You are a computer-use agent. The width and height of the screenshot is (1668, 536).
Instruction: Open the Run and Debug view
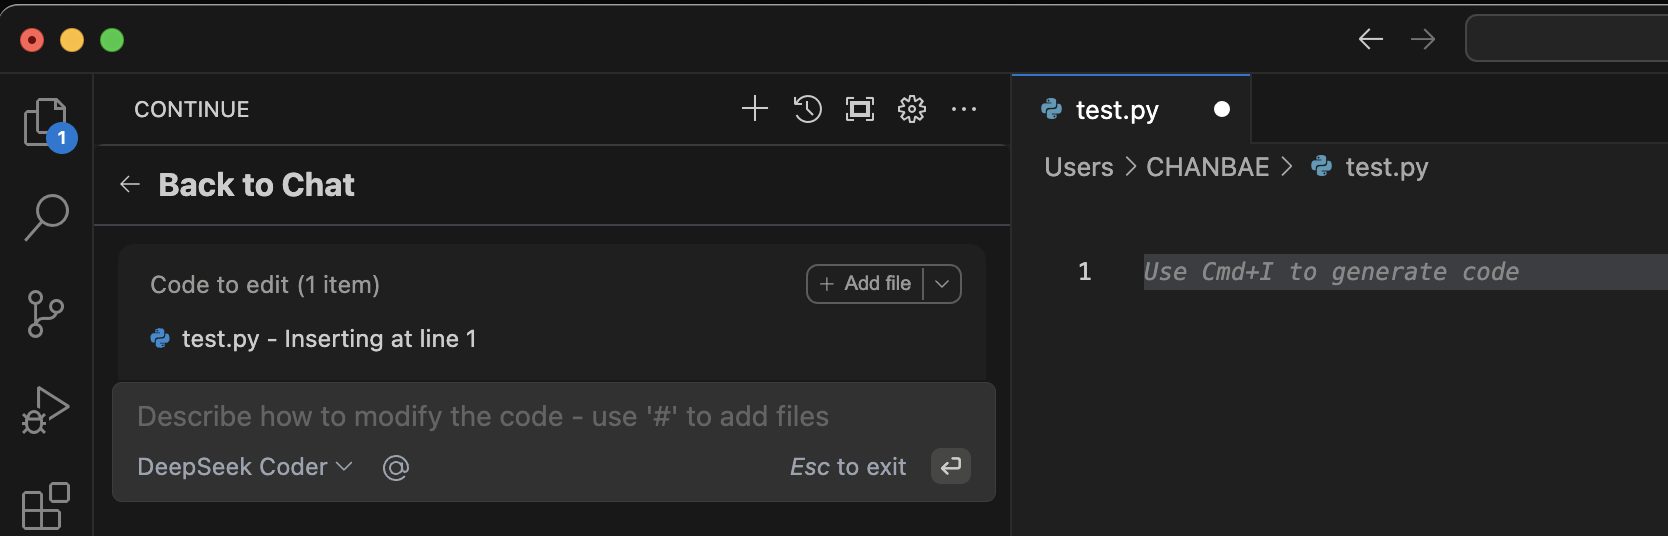(46, 410)
